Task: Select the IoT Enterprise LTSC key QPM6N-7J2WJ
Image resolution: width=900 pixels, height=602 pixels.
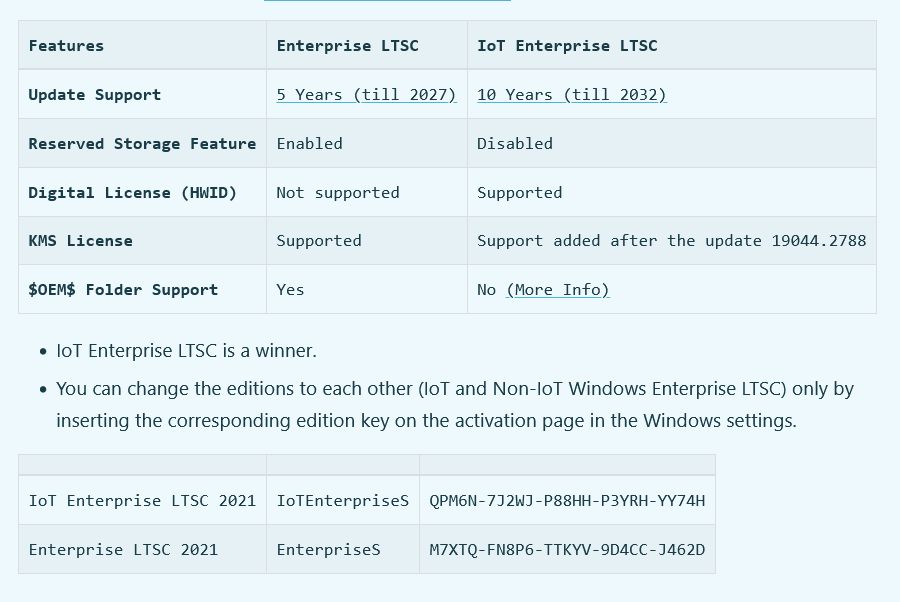Action: (567, 500)
